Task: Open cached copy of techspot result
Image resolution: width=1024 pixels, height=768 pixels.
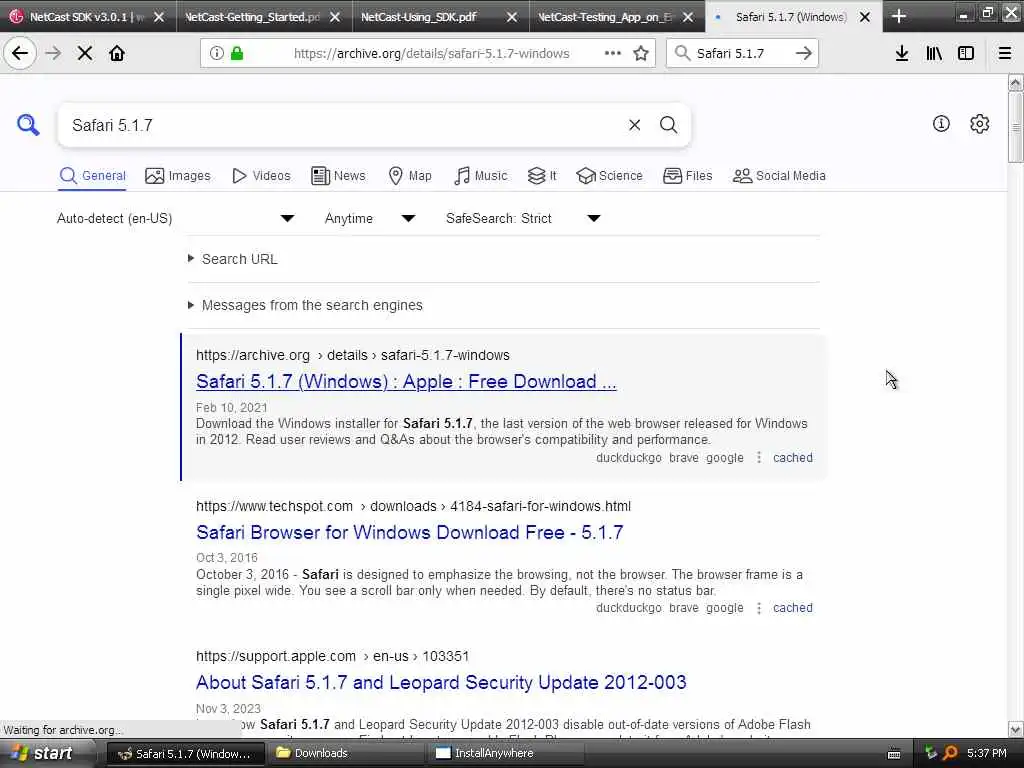Action: point(793,608)
